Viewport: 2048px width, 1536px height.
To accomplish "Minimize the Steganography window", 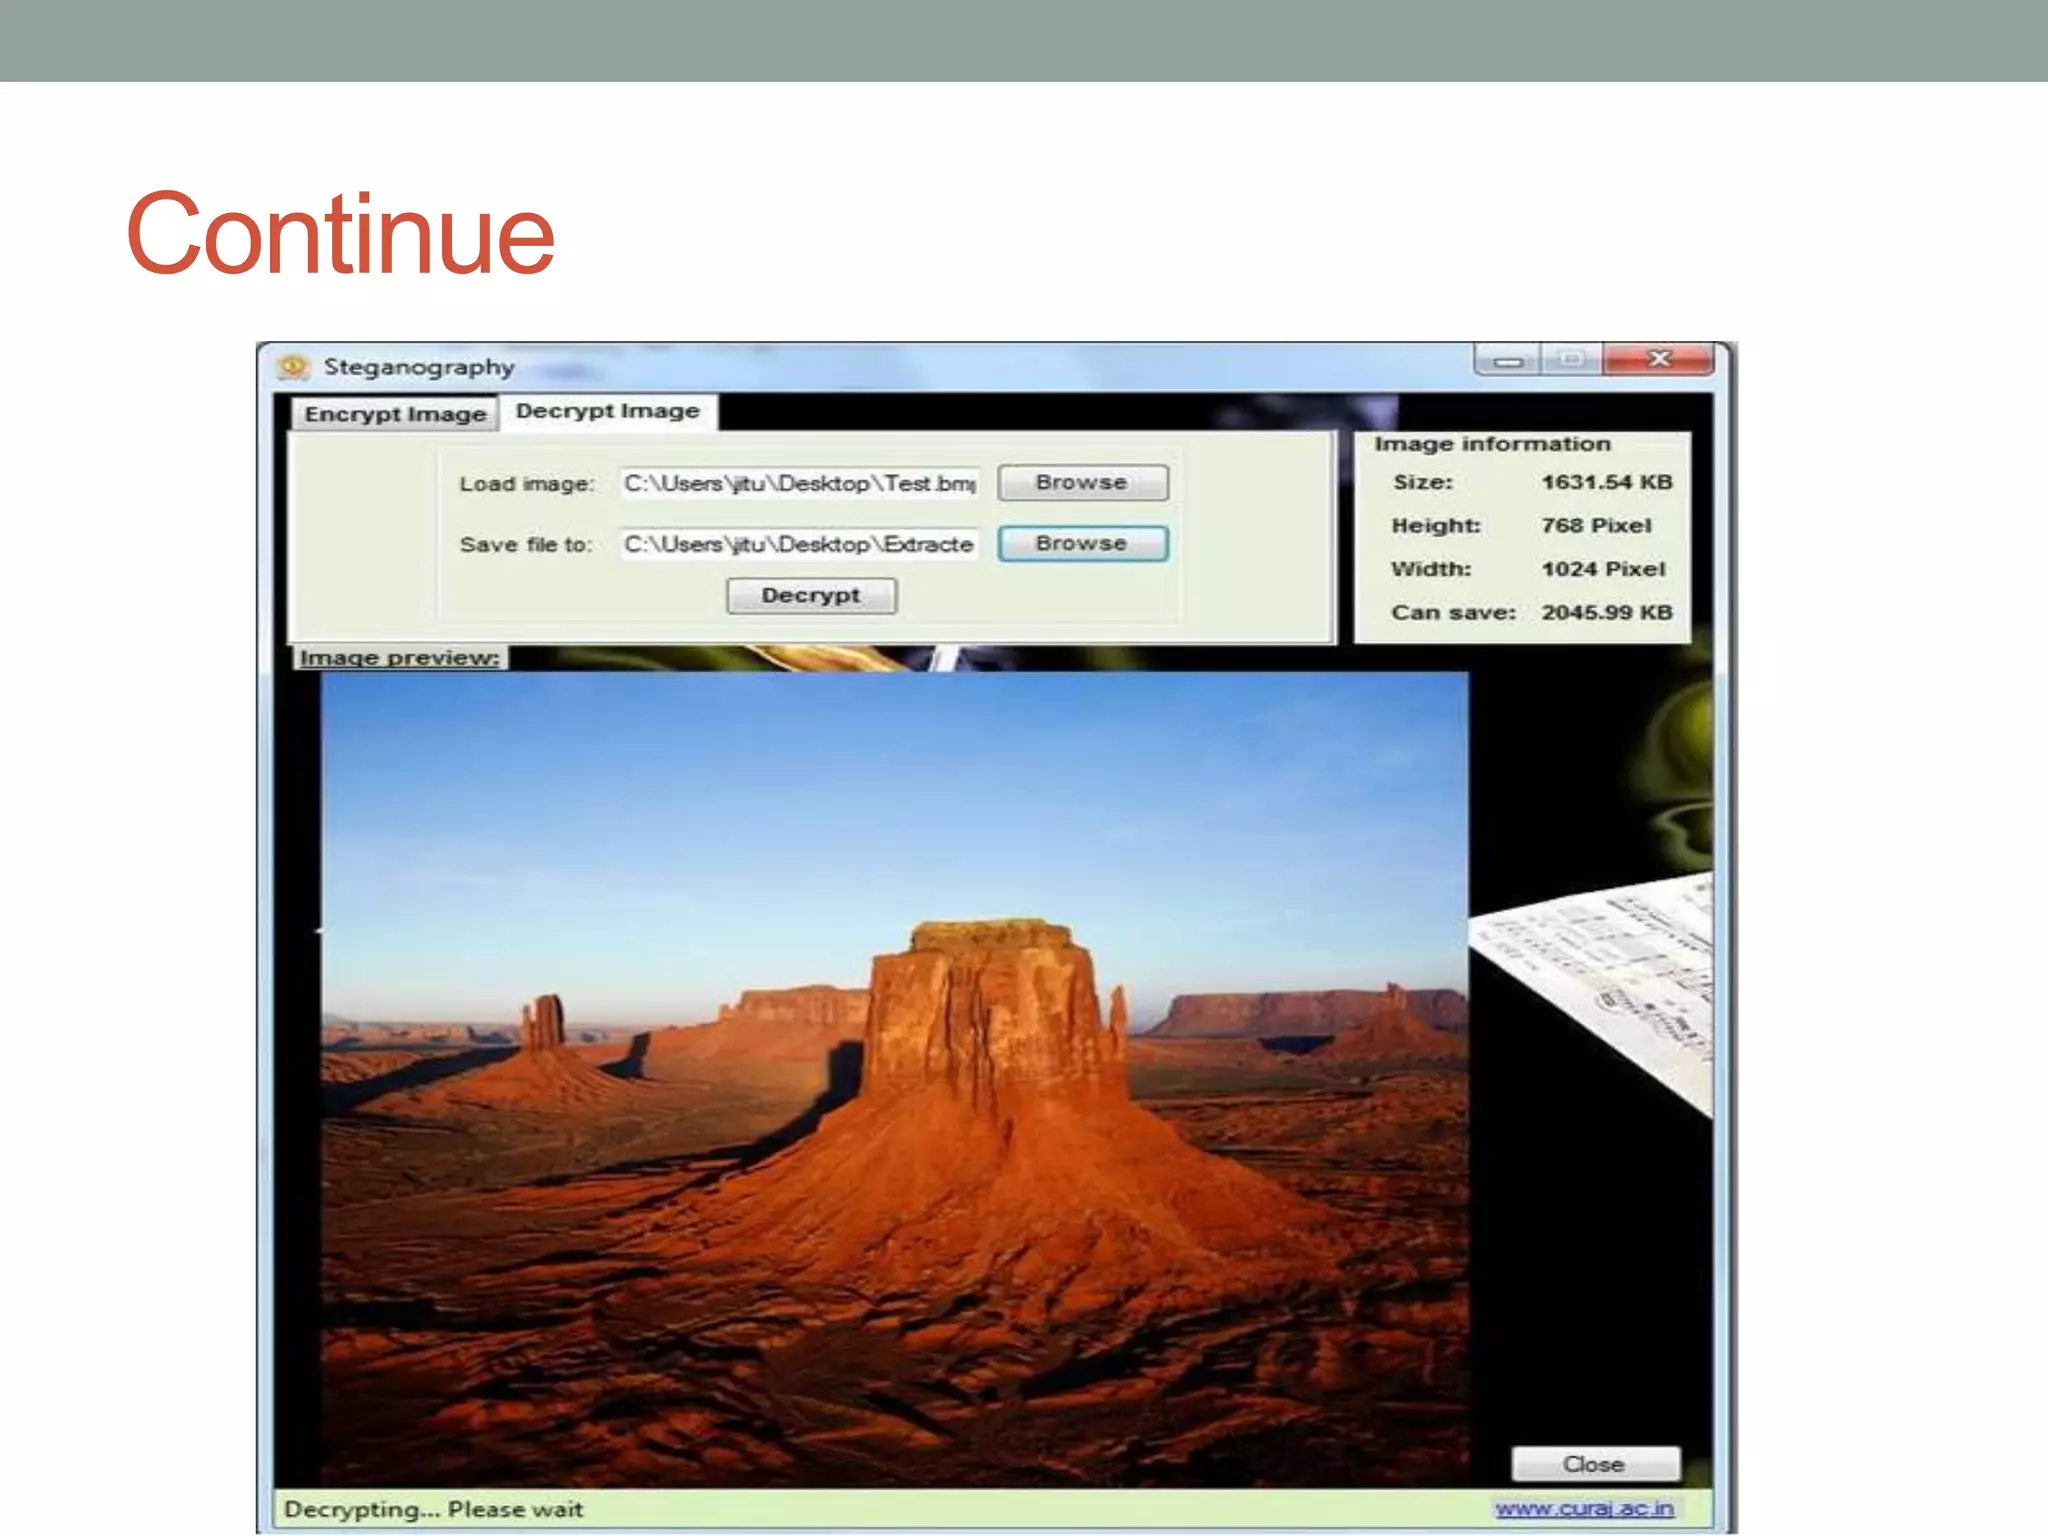I will click(x=1509, y=360).
